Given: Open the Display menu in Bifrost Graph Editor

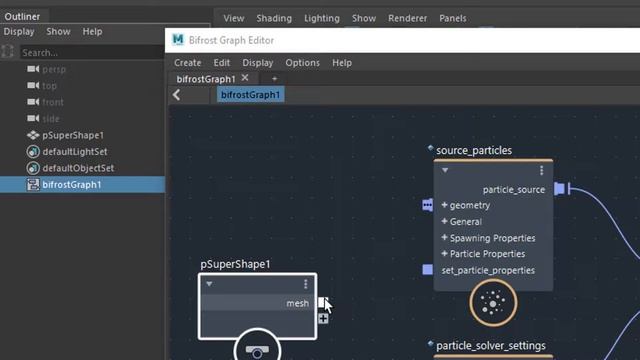Looking at the screenshot, I should [x=258, y=63].
